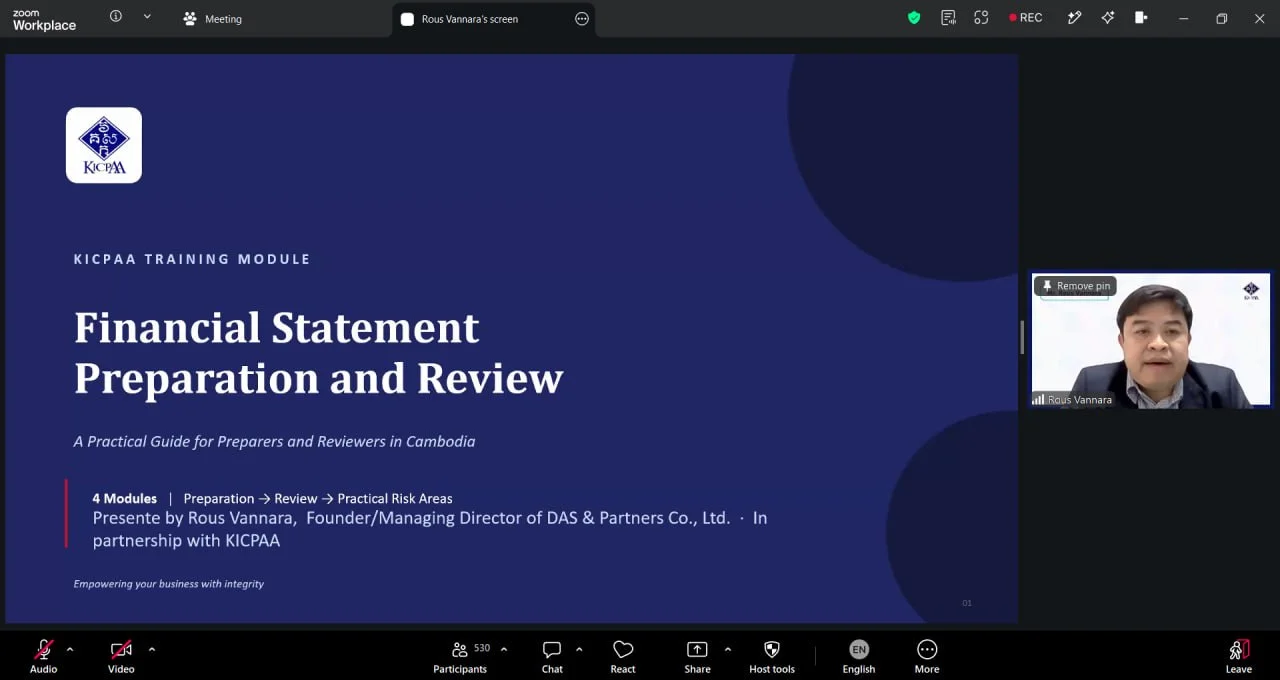Image resolution: width=1280 pixels, height=680 pixels.
Task: Expand chat options chevron
Action: click(x=579, y=649)
